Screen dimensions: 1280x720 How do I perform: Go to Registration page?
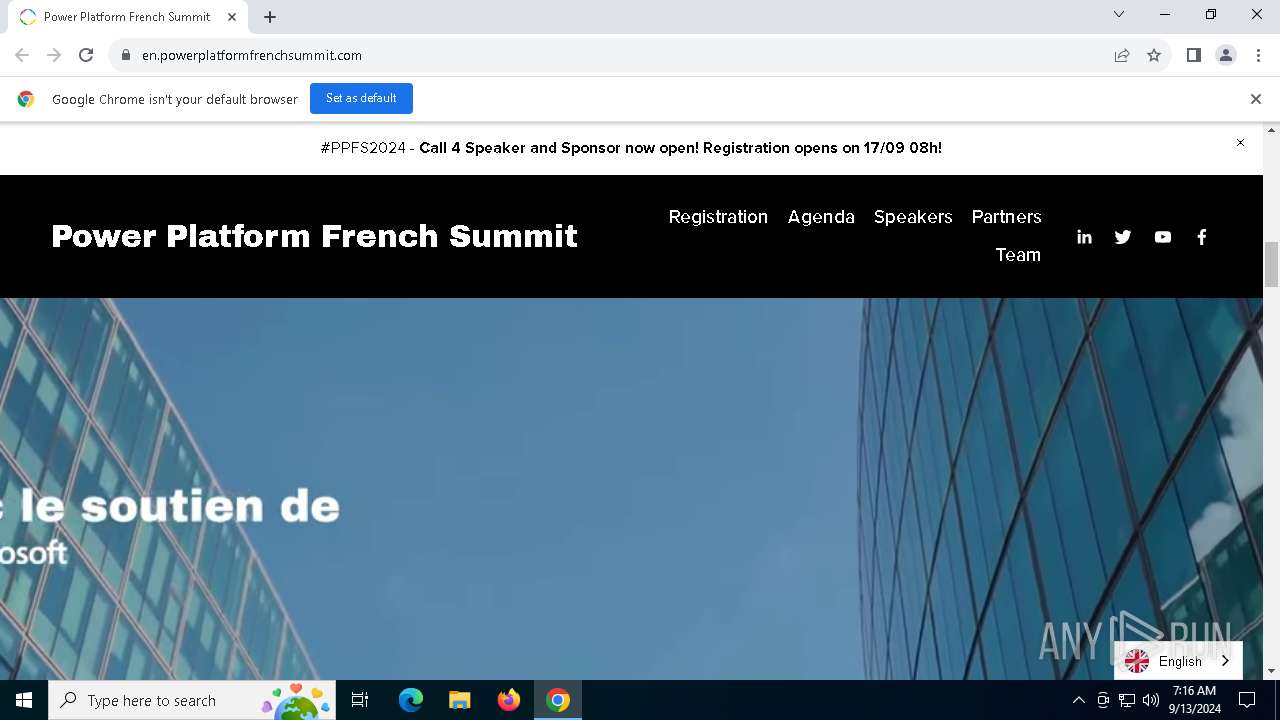coord(718,217)
